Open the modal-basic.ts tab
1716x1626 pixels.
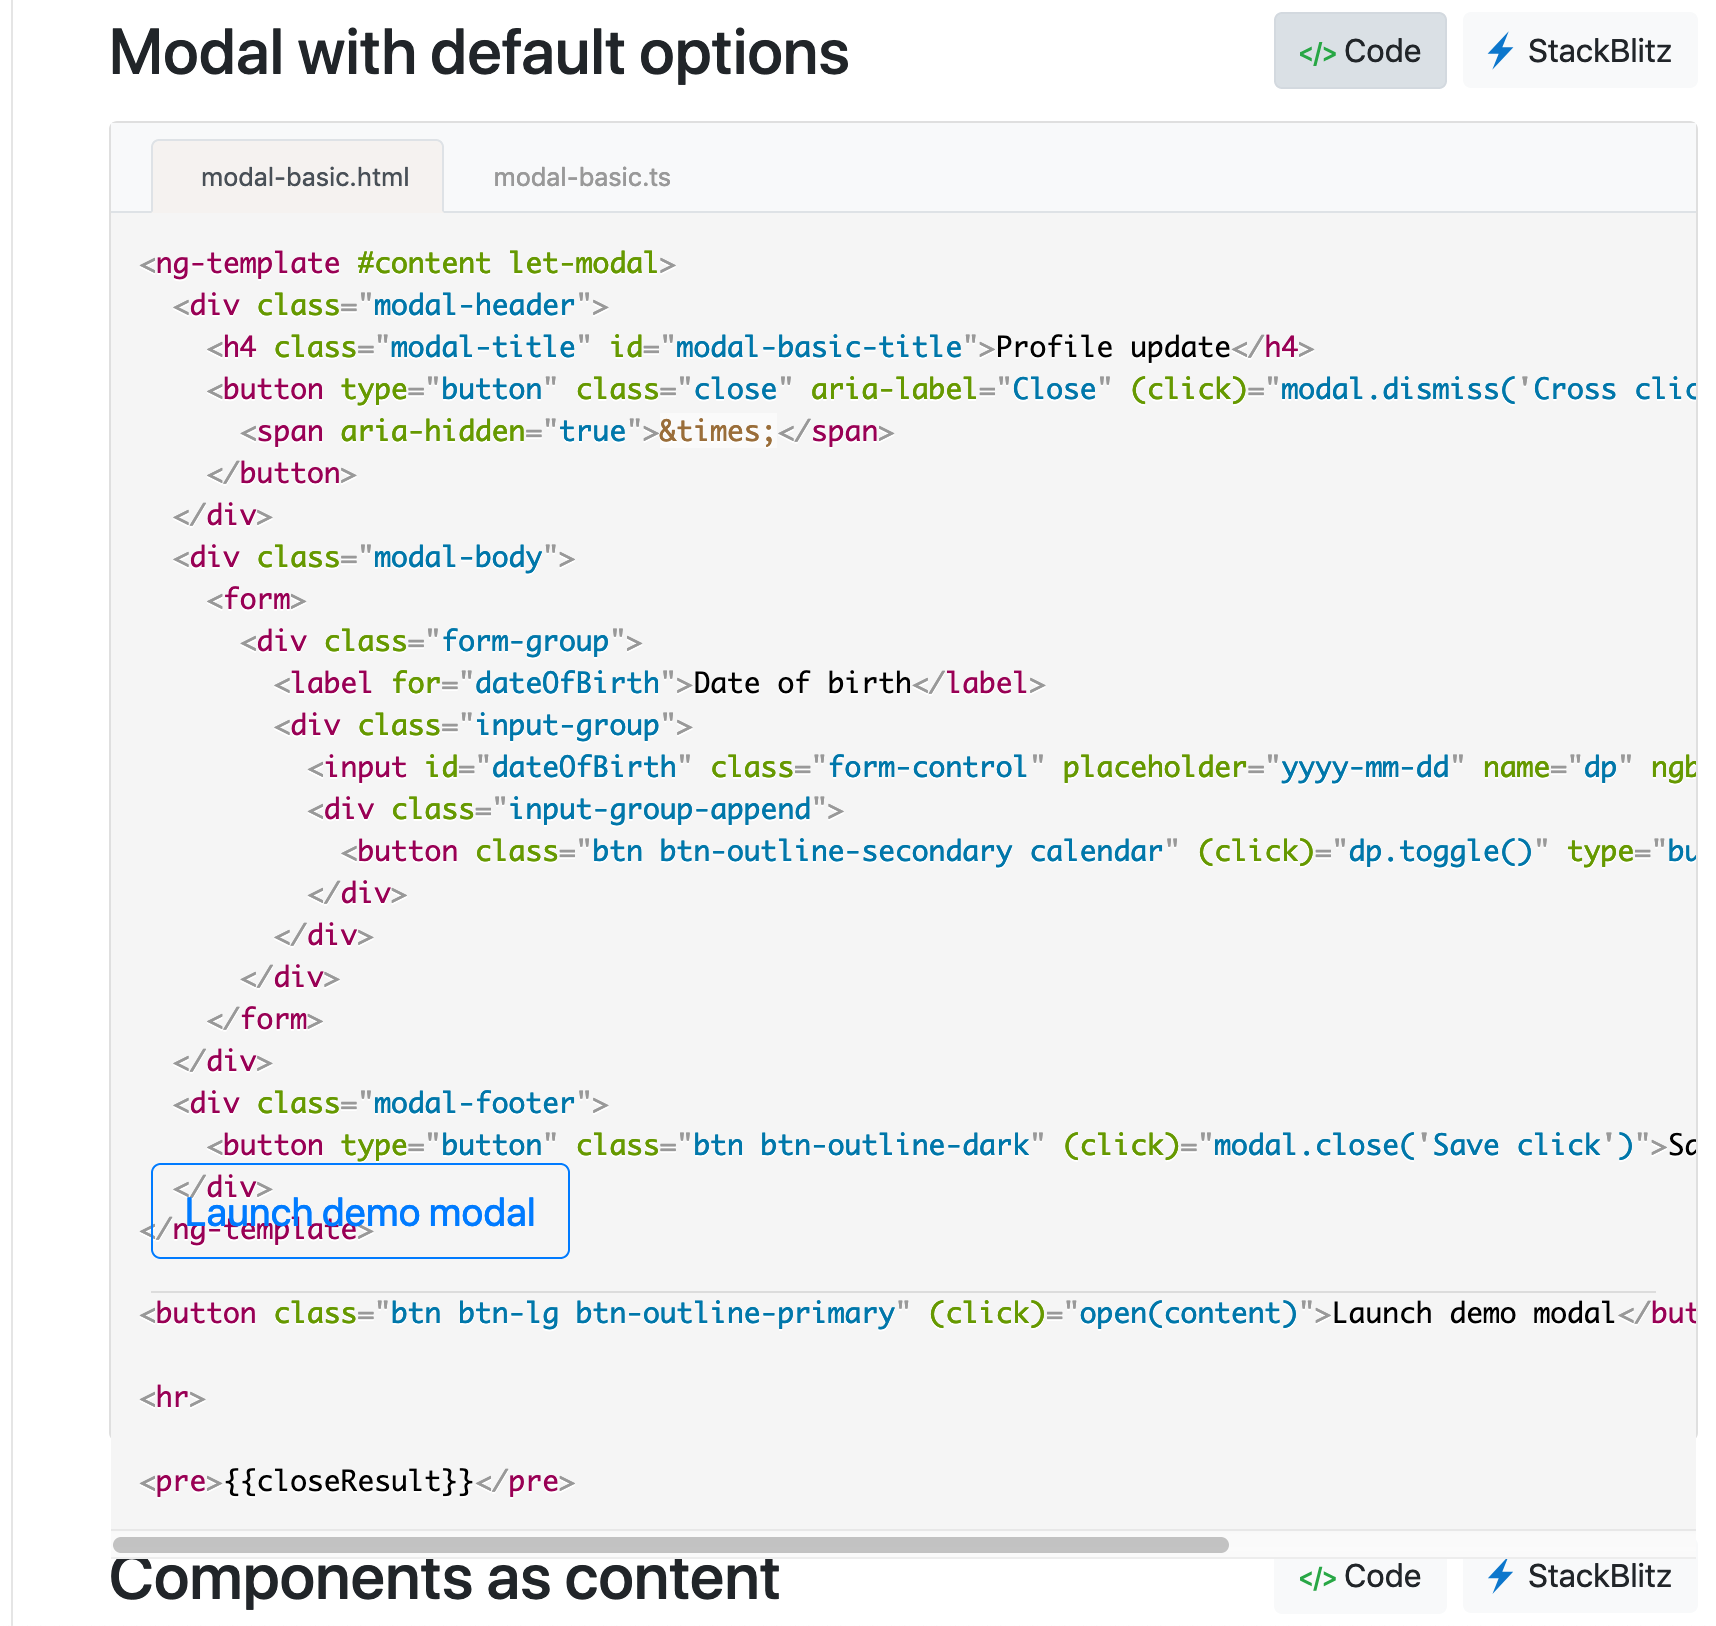click(581, 176)
